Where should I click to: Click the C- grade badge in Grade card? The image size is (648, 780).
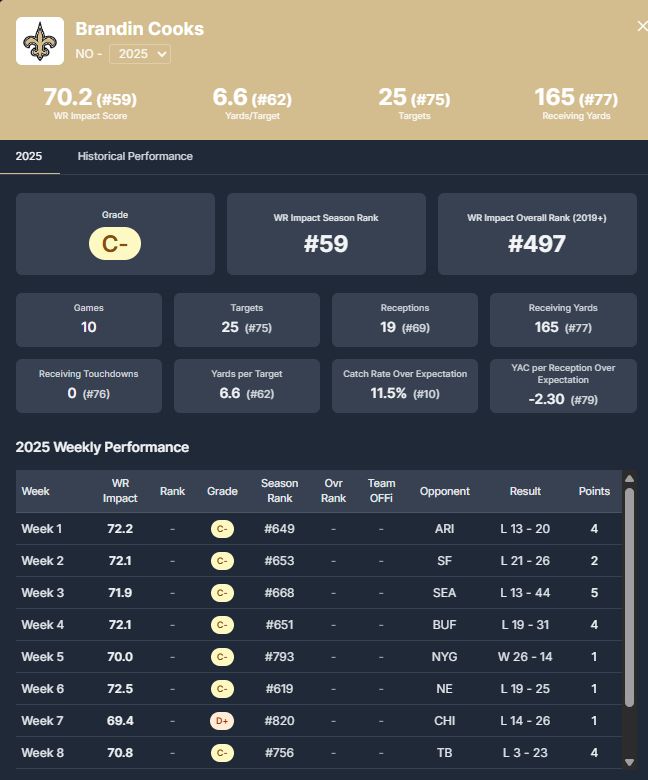(x=115, y=244)
